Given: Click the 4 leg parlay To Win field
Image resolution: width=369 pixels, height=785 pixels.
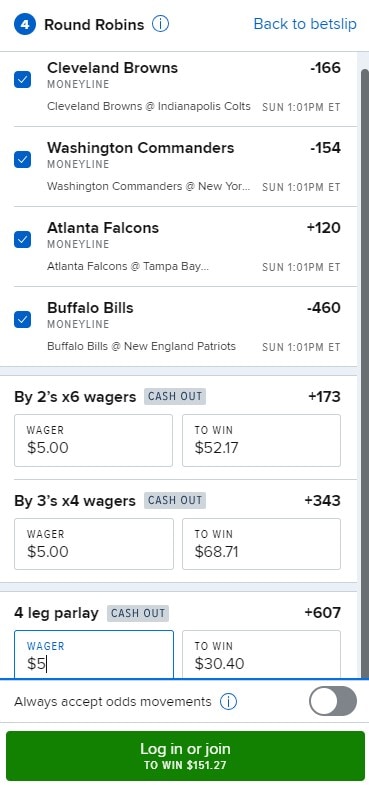Looking at the screenshot, I should point(261,654).
